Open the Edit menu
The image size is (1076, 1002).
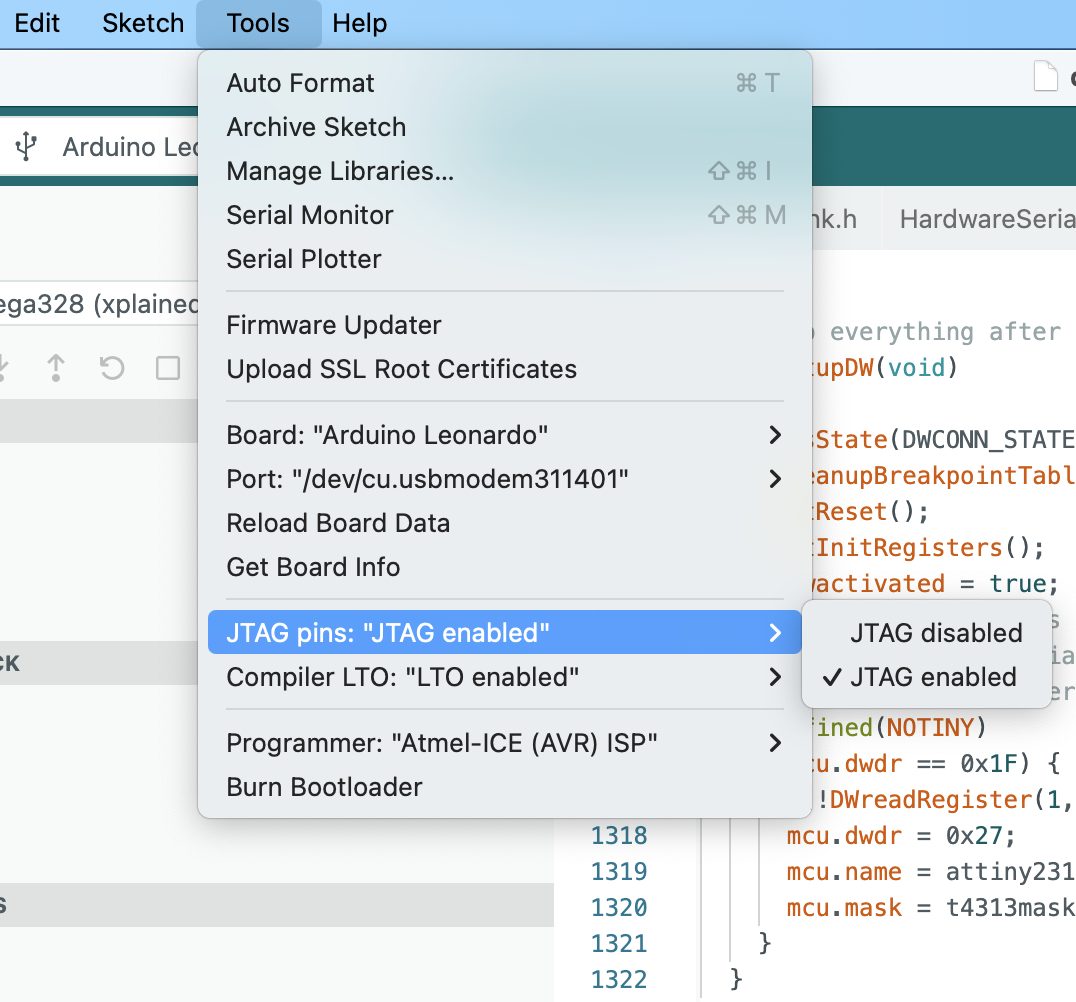[x=37, y=23]
